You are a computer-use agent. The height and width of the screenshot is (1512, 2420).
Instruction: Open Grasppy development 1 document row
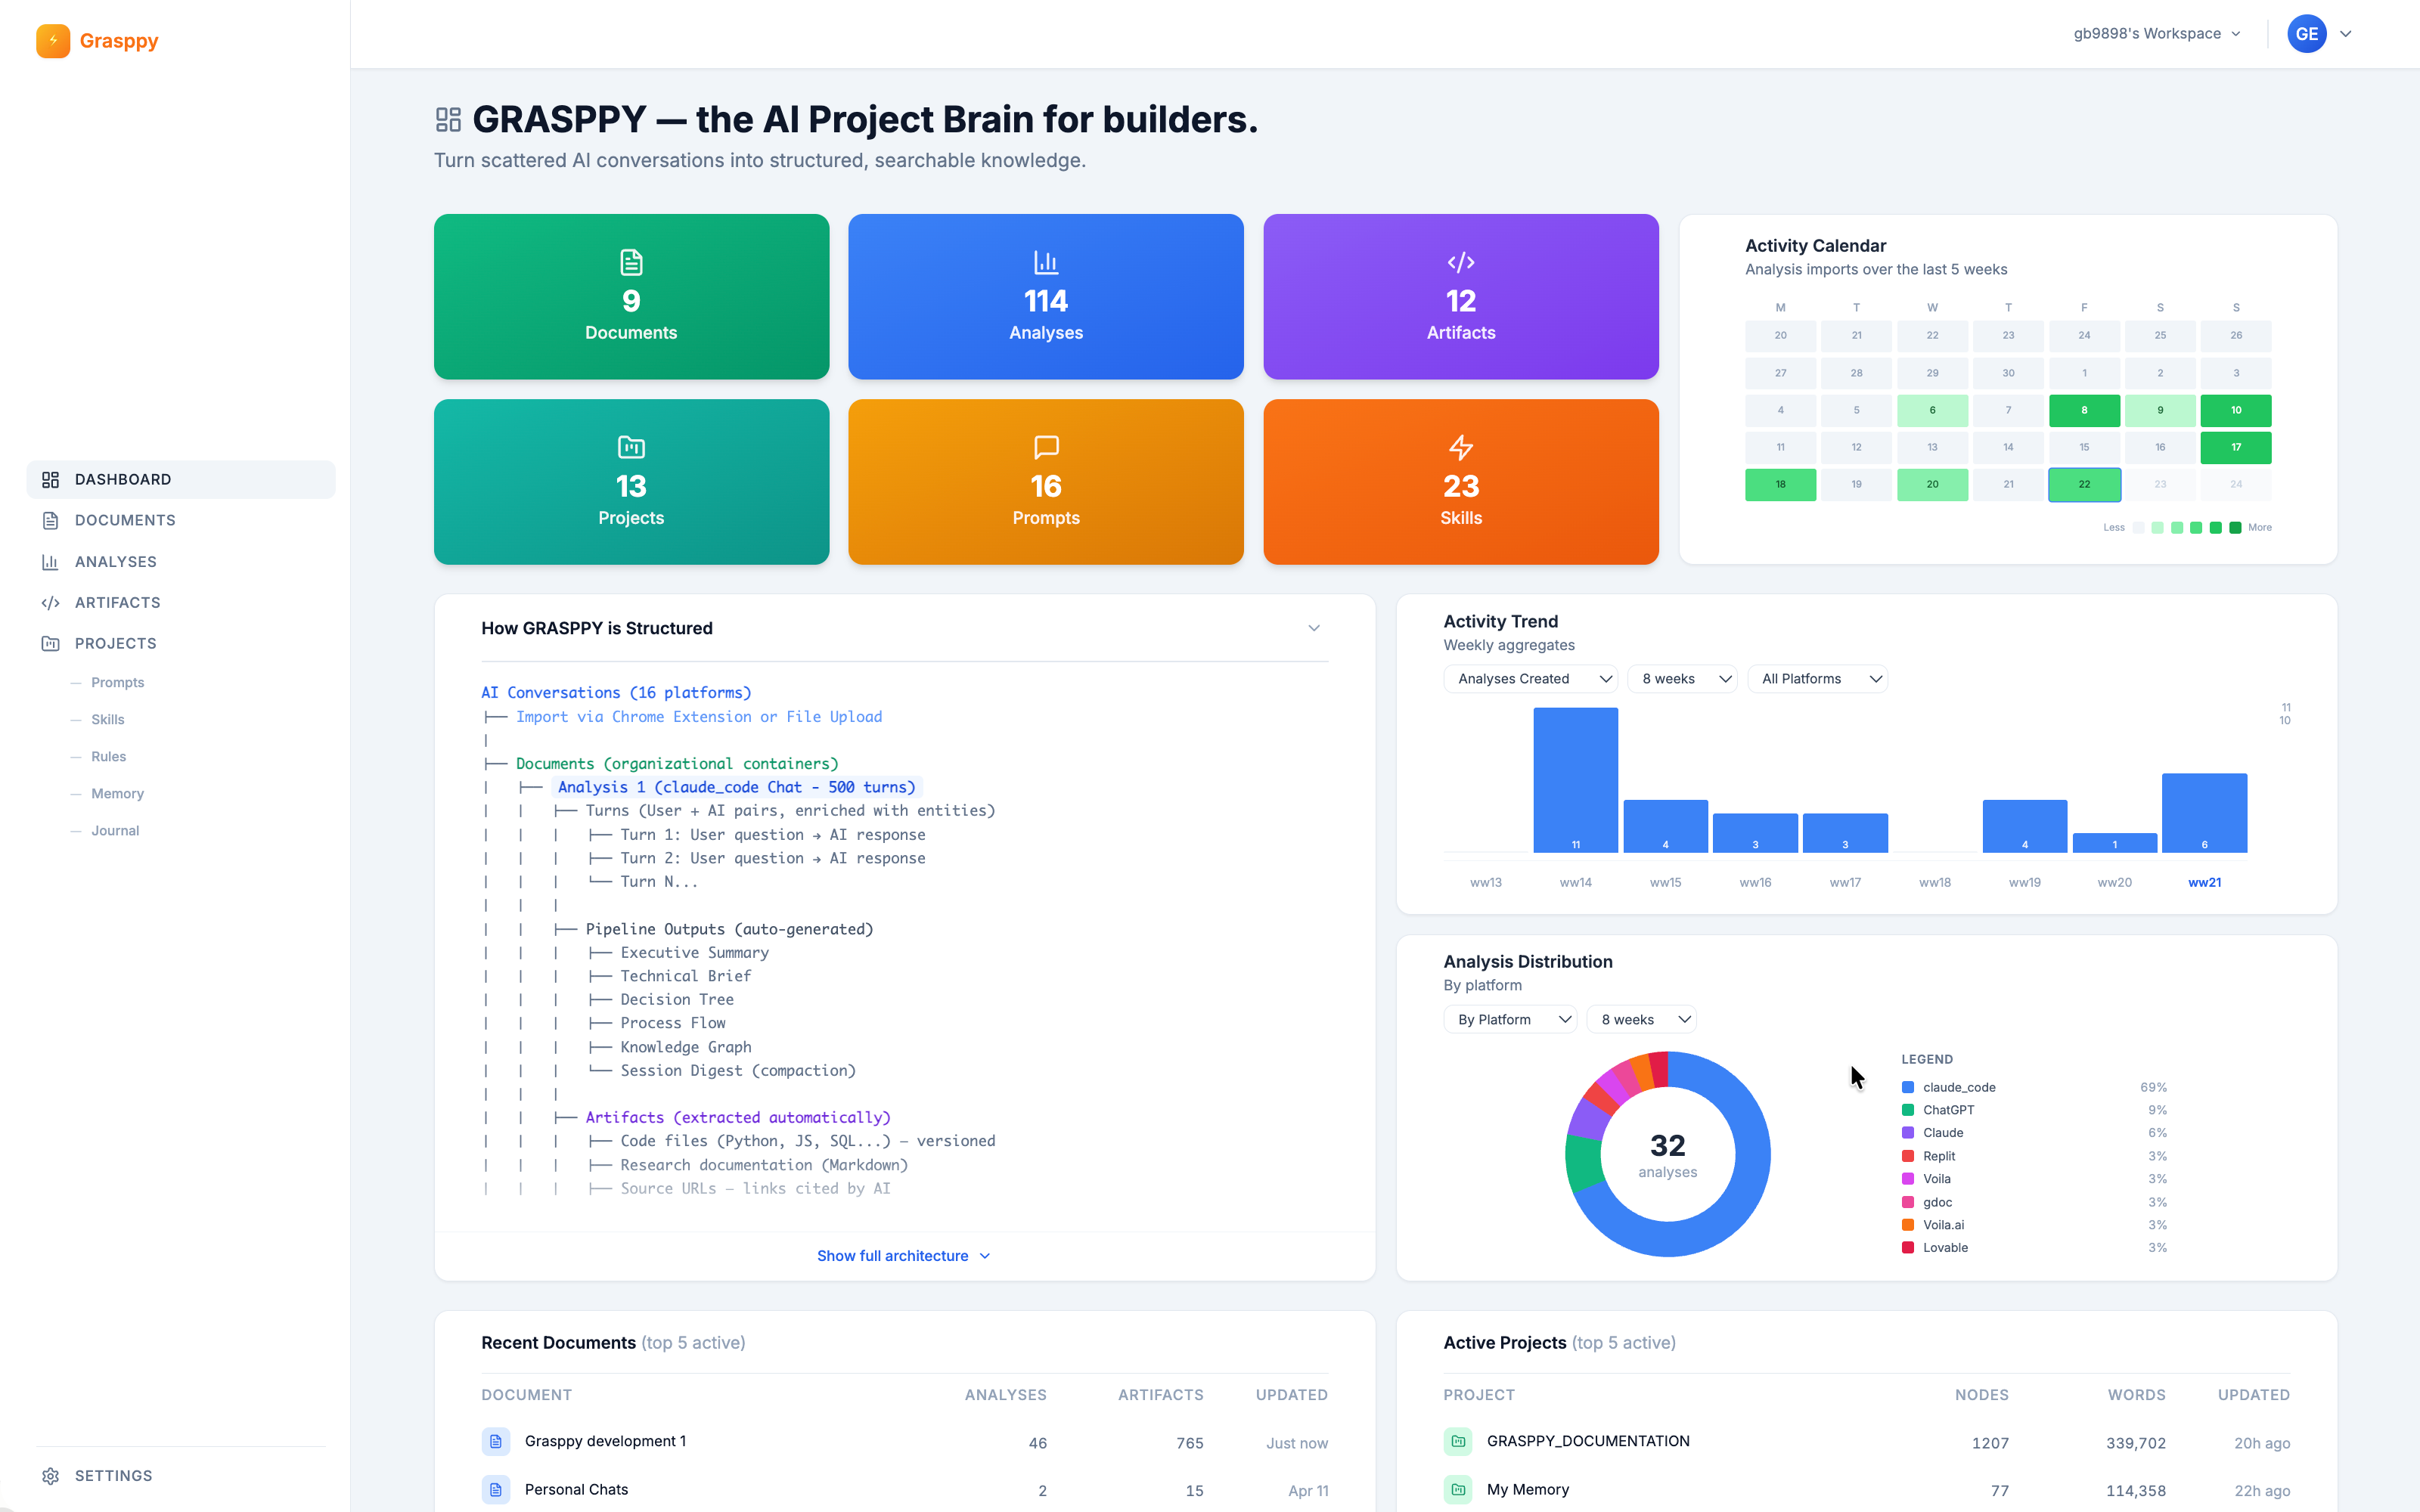tap(905, 1442)
